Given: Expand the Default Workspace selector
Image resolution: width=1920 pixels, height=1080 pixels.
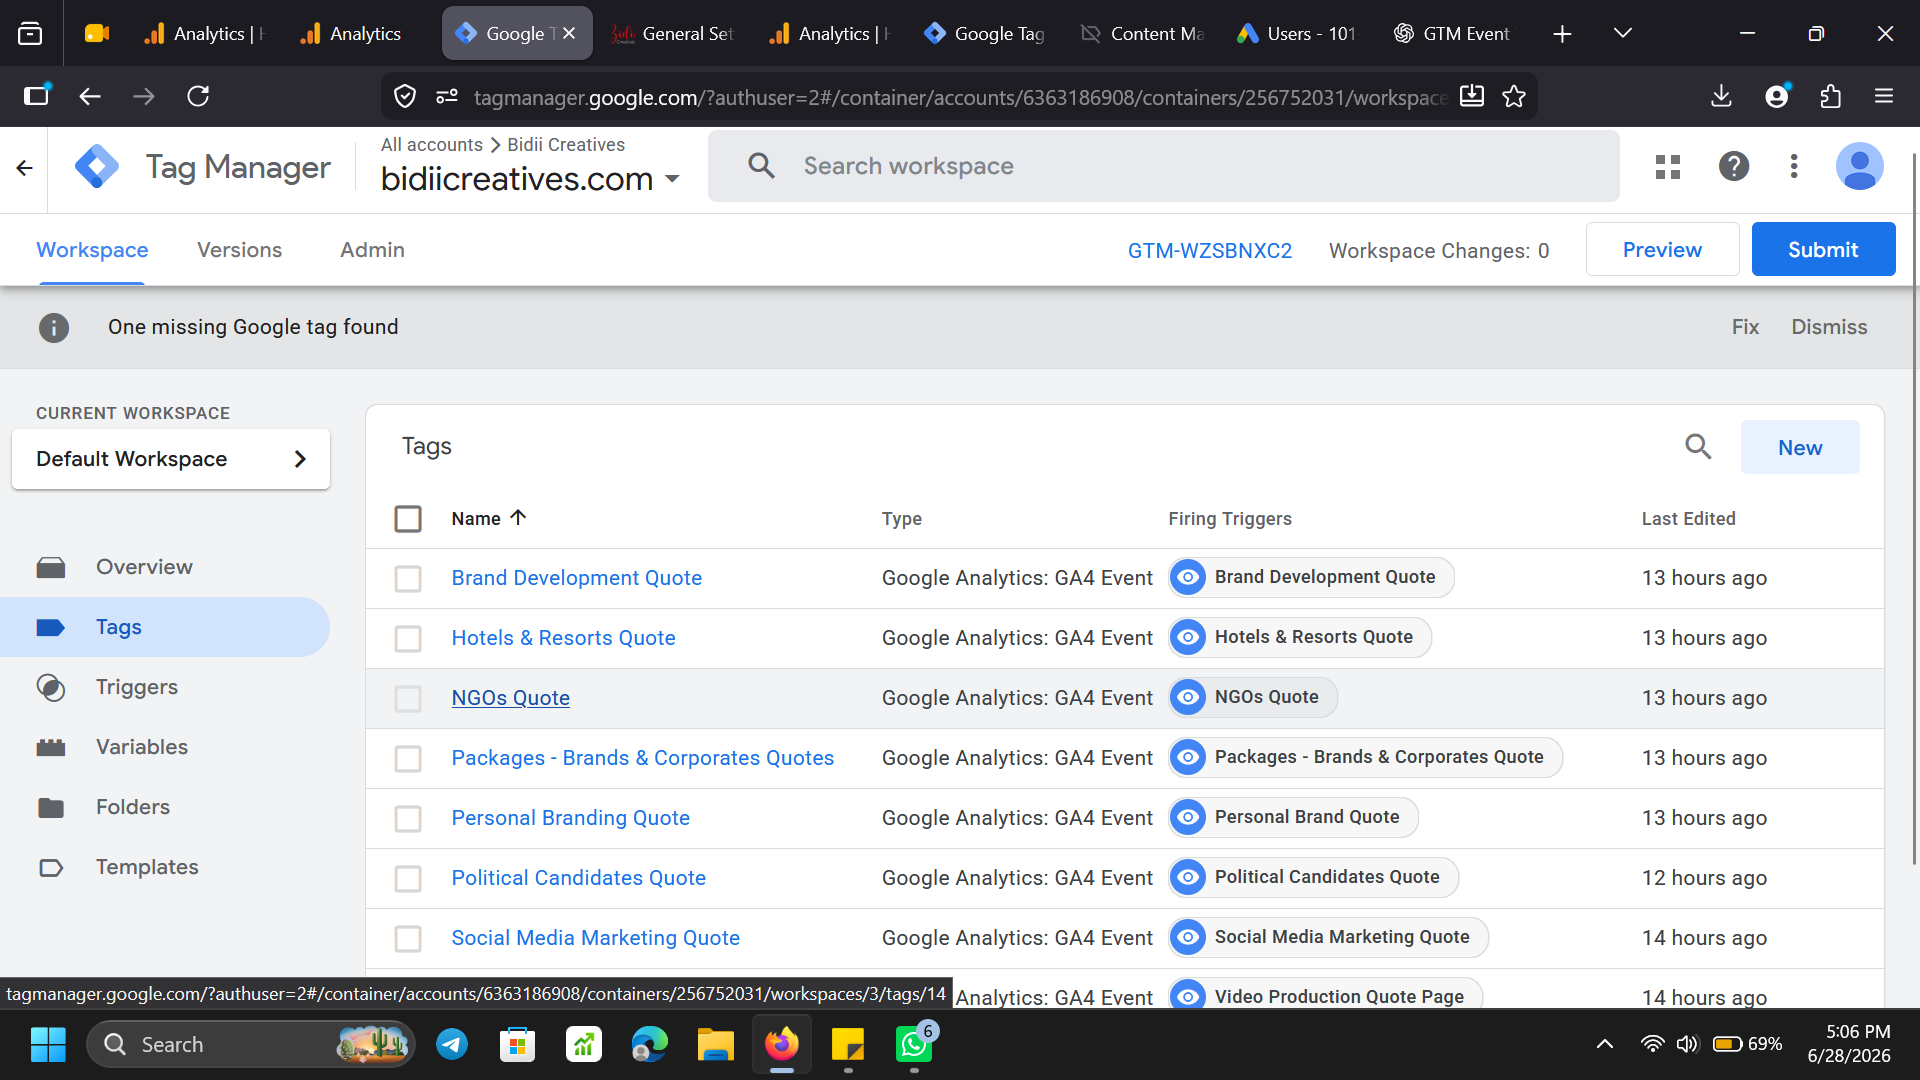Looking at the screenshot, I should [171, 459].
